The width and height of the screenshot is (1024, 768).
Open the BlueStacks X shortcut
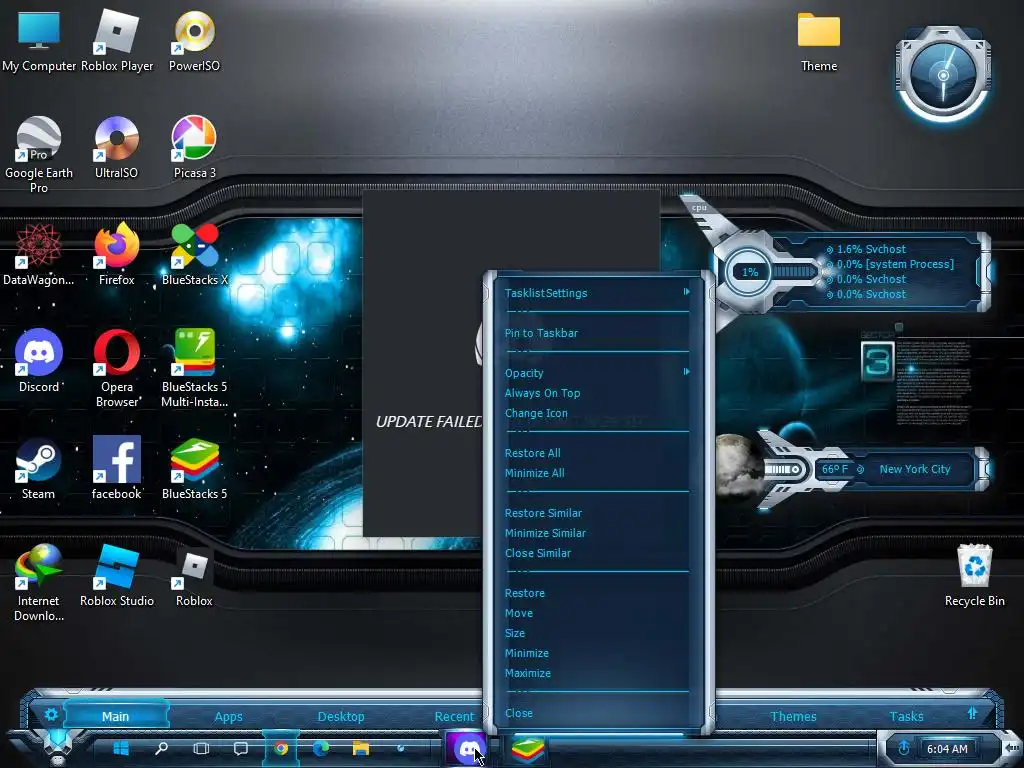[194, 255]
